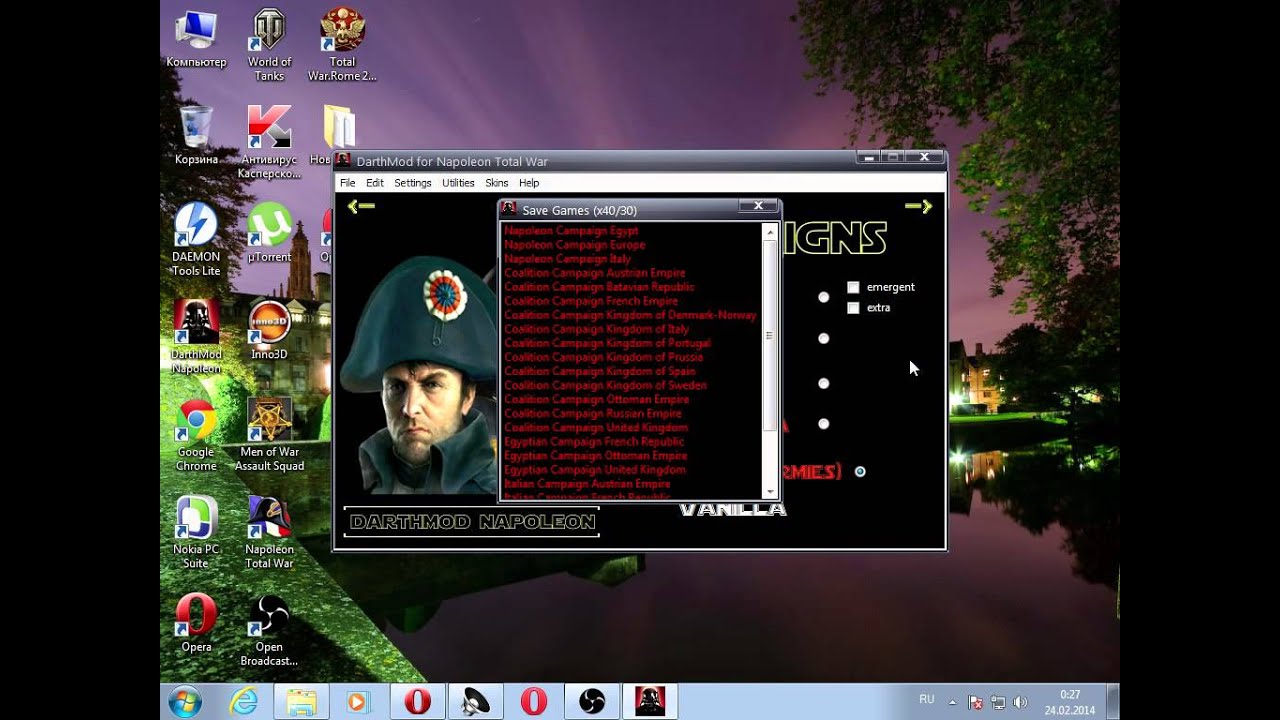
Task: Launch Google Chrome from the desktop
Action: click(196, 435)
